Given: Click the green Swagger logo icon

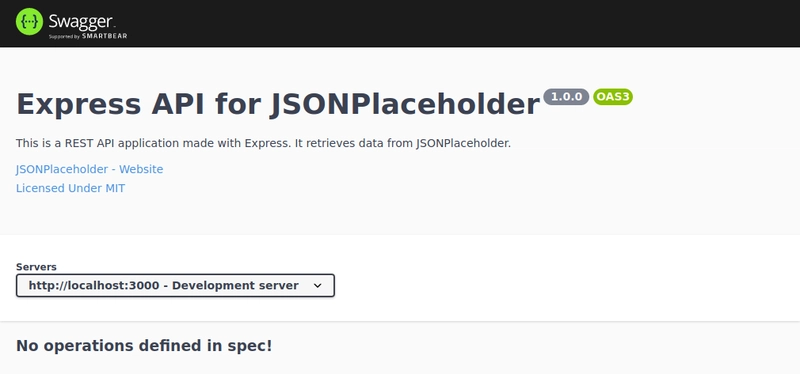Looking at the screenshot, I should pos(29,21).
